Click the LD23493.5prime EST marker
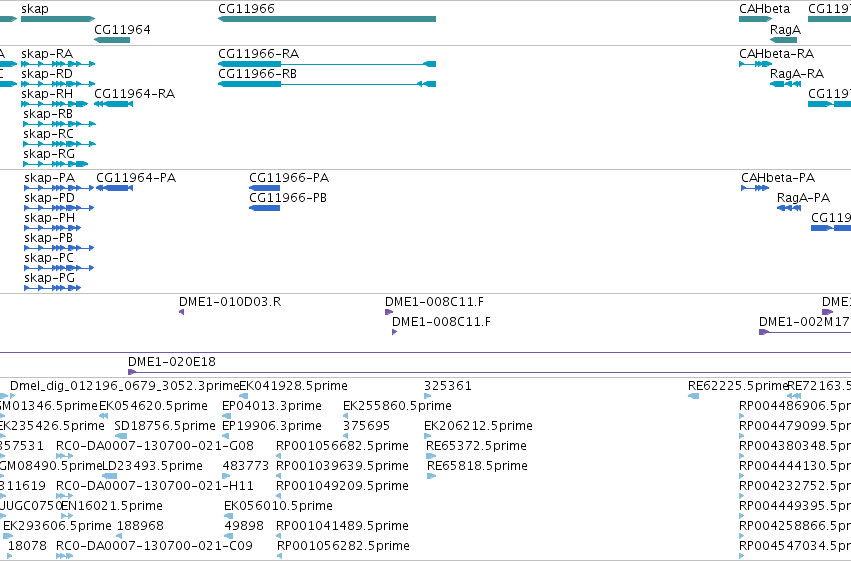The width and height of the screenshot is (851, 561). tap(110, 476)
